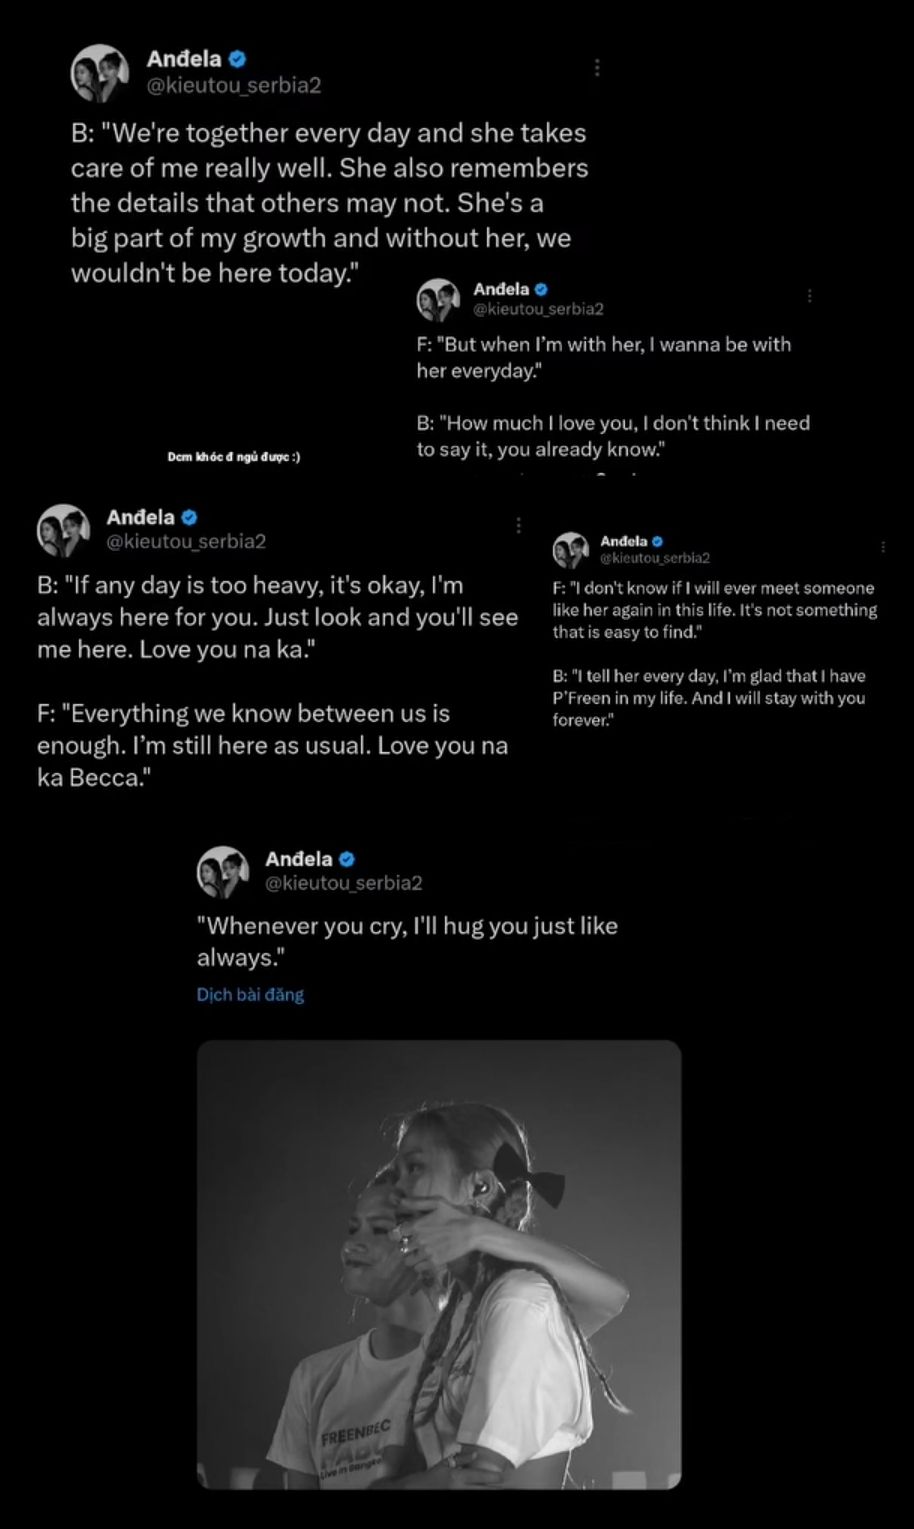Click Anđela display name on the 'Whenever you cry' tweet
This screenshot has width=914, height=1529.
[299, 859]
